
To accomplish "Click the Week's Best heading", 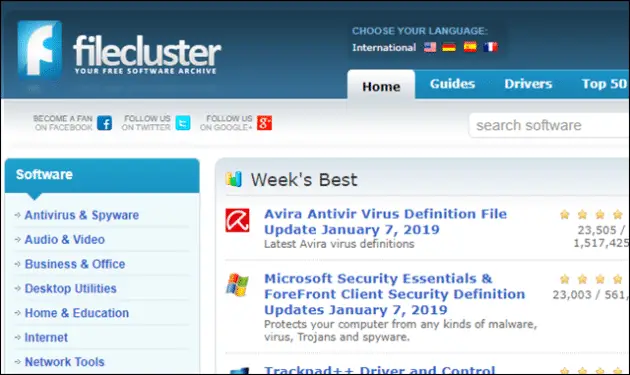I will (304, 179).
